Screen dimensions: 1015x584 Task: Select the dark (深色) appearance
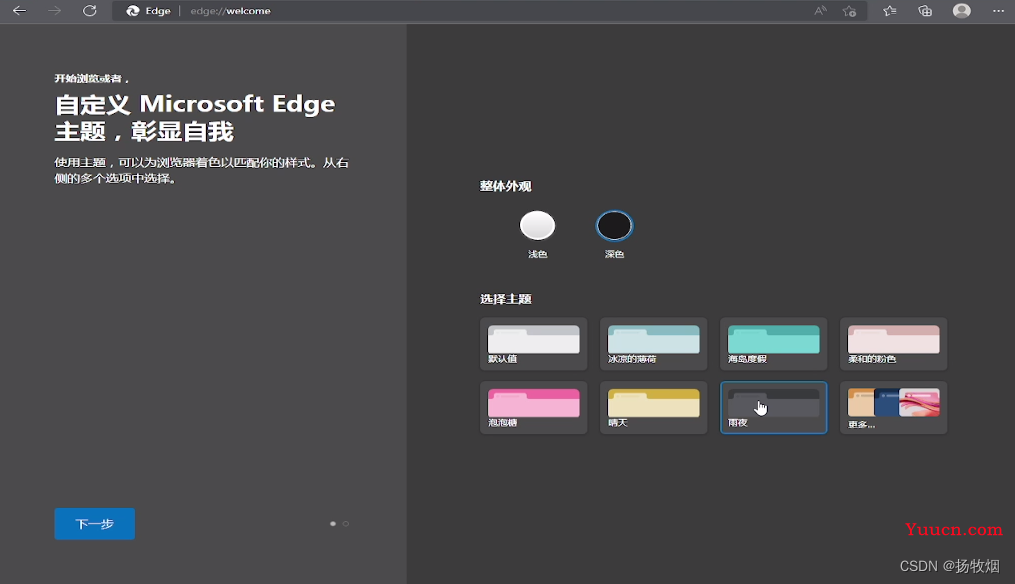[x=614, y=225]
